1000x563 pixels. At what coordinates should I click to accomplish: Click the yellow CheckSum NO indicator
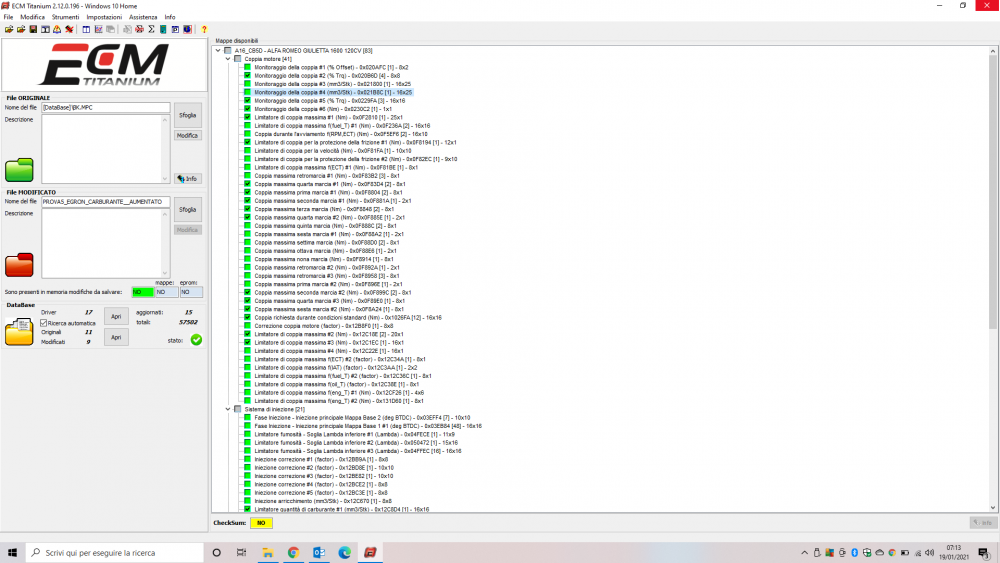[x=261, y=523]
